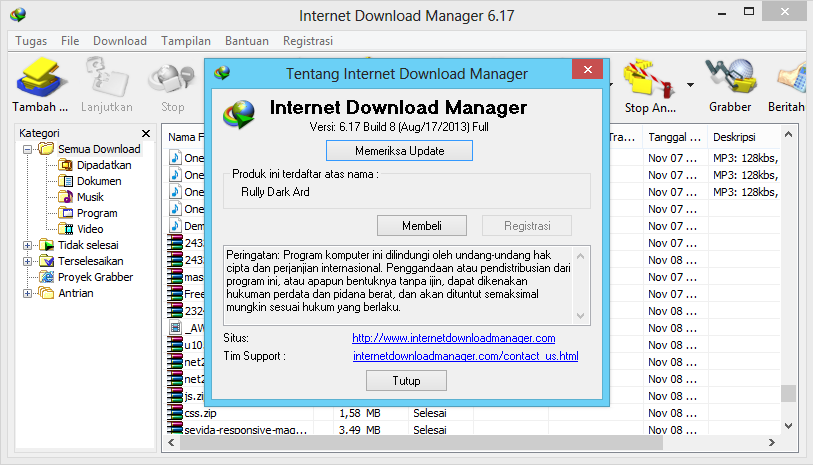813x465 pixels.
Task: Click the registered name 'Rully Dark Ard'
Action: tap(275, 192)
